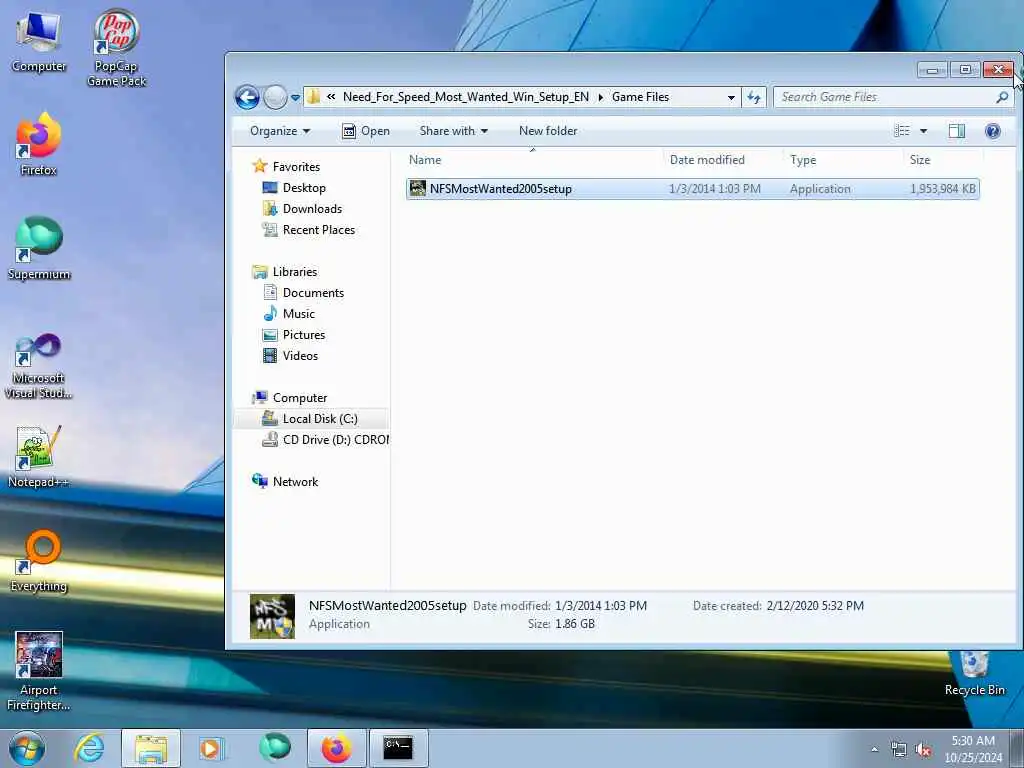
Task: Open the recent pages dropdown arrow
Action: pos(295,98)
